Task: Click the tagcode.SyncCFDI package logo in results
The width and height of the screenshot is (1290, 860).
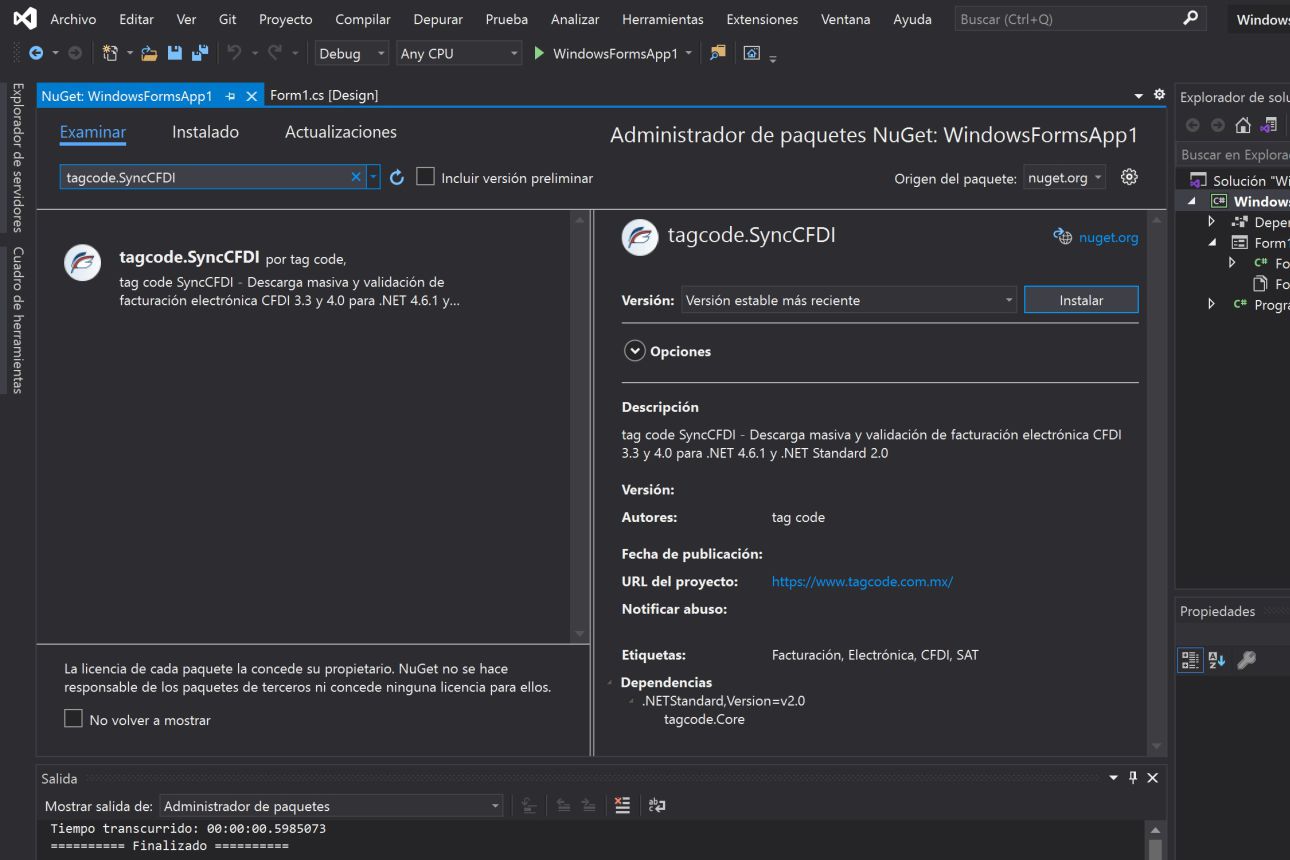Action: (82, 262)
